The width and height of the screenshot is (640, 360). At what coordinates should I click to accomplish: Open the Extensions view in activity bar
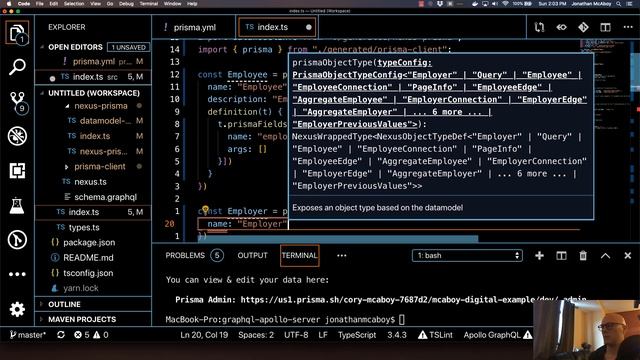(17, 170)
